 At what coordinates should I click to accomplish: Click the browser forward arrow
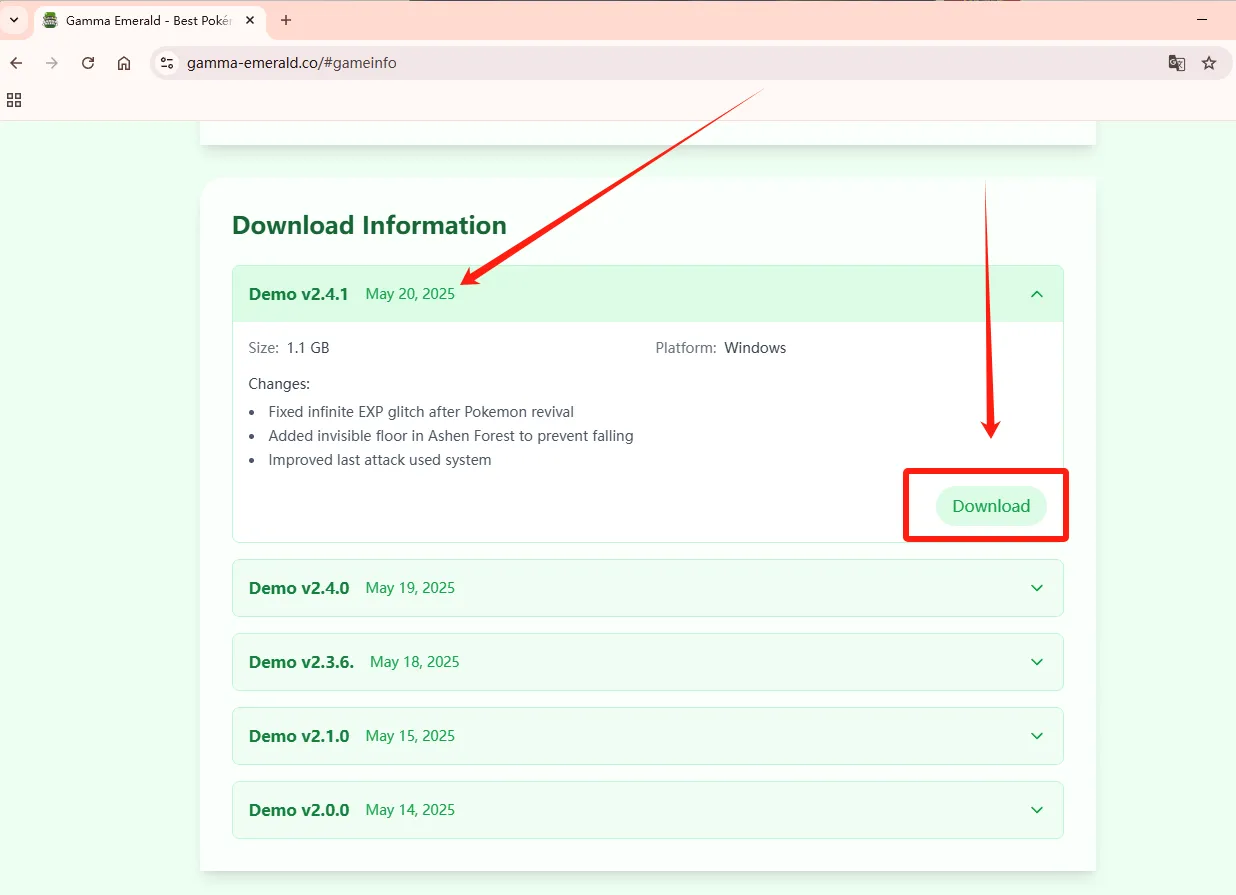(x=52, y=63)
